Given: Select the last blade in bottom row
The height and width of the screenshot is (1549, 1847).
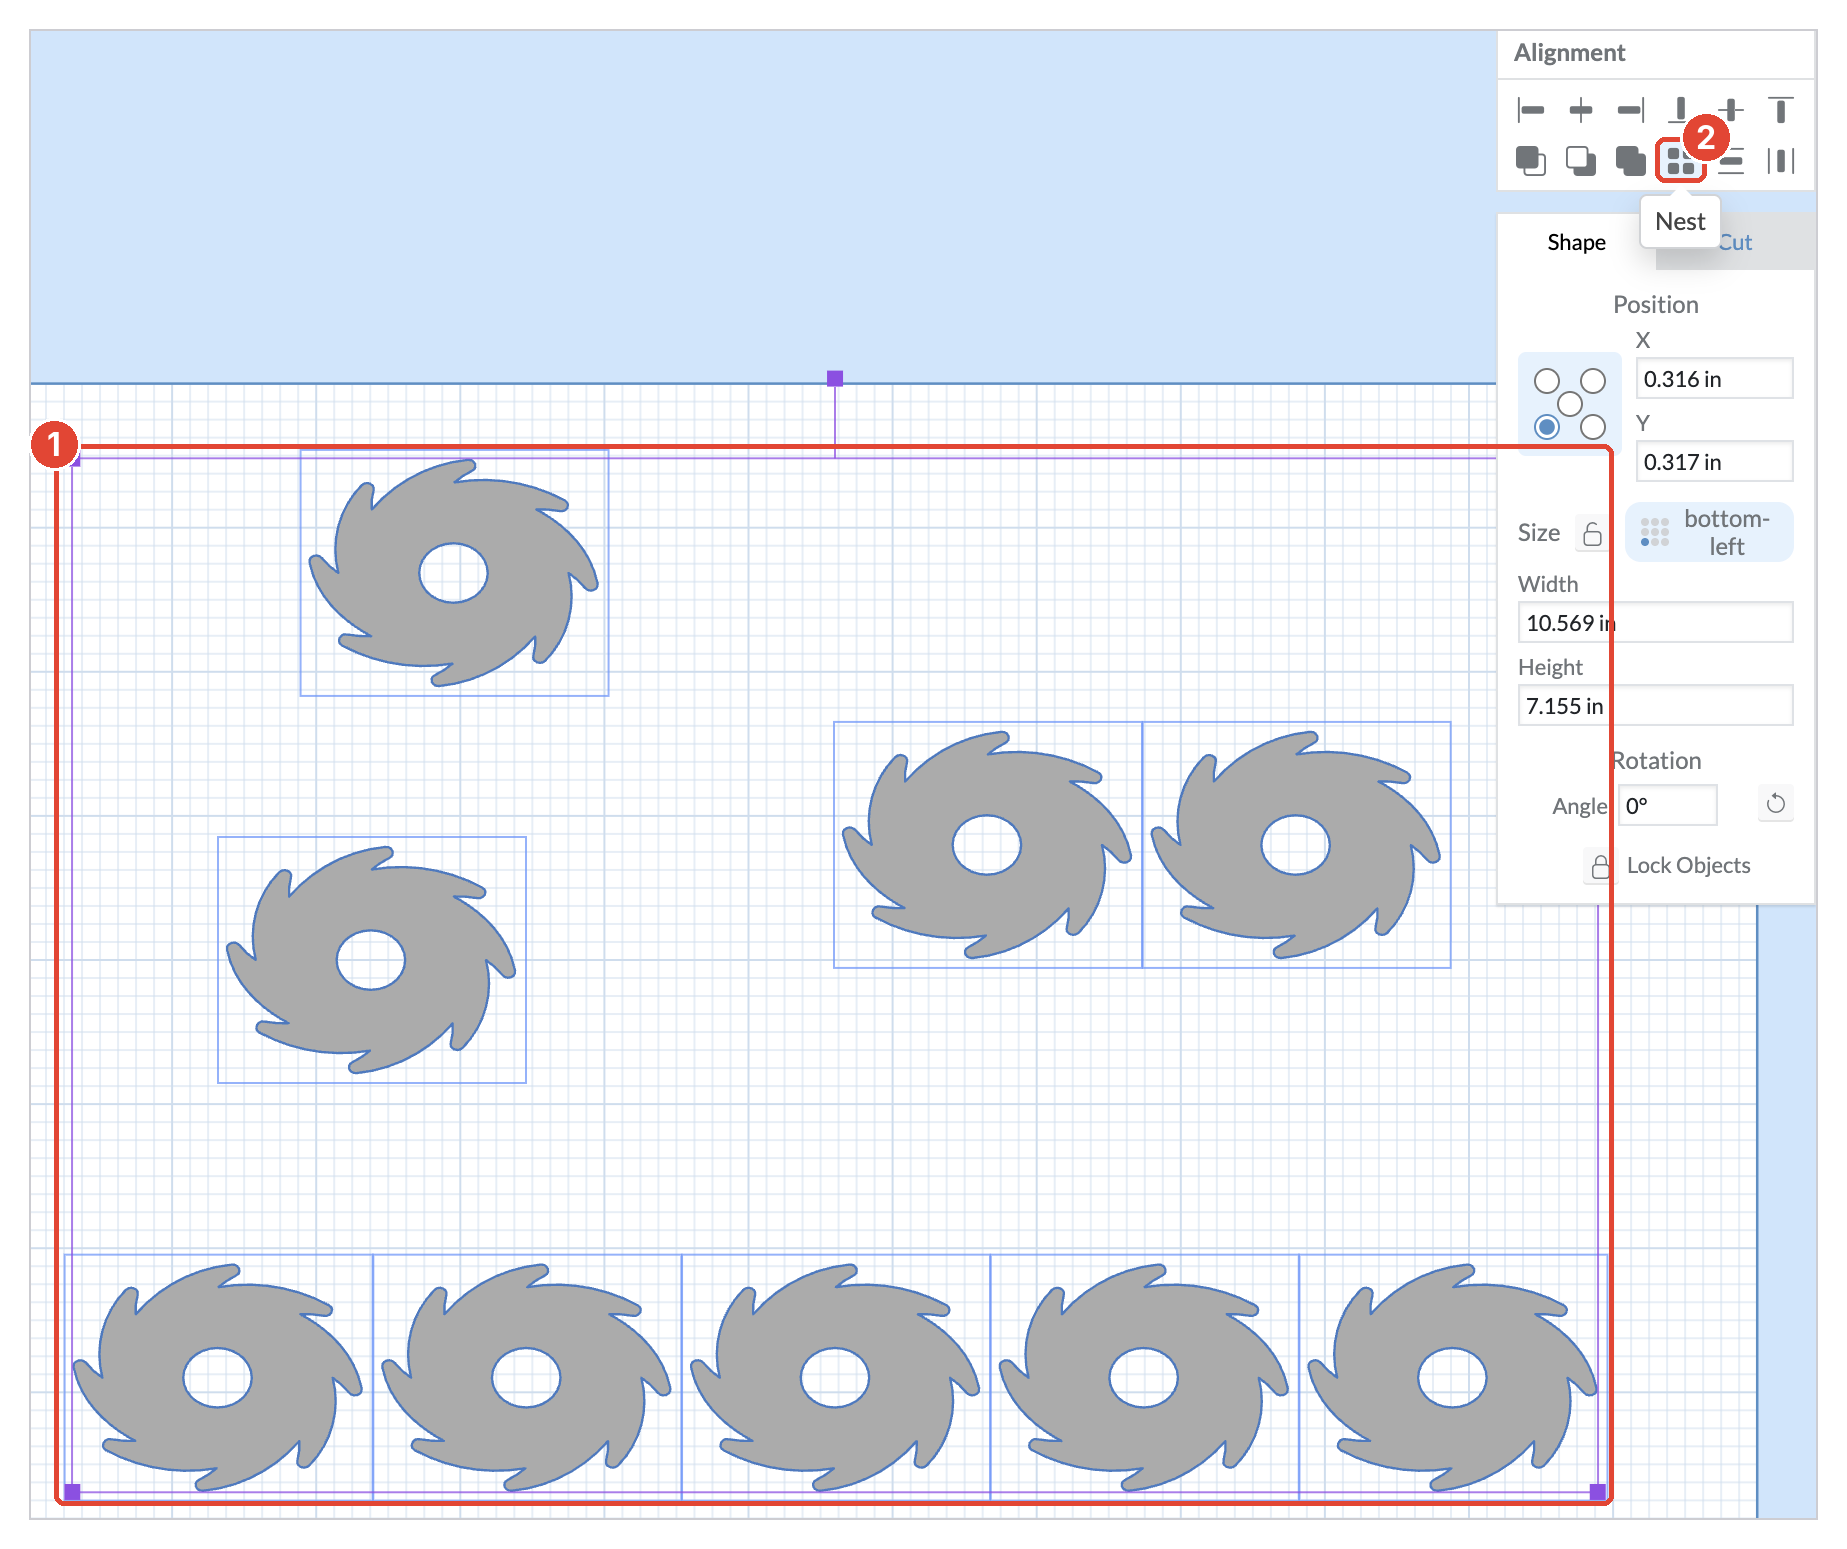Looking at the screenshot, I should coord(1452,1378).
